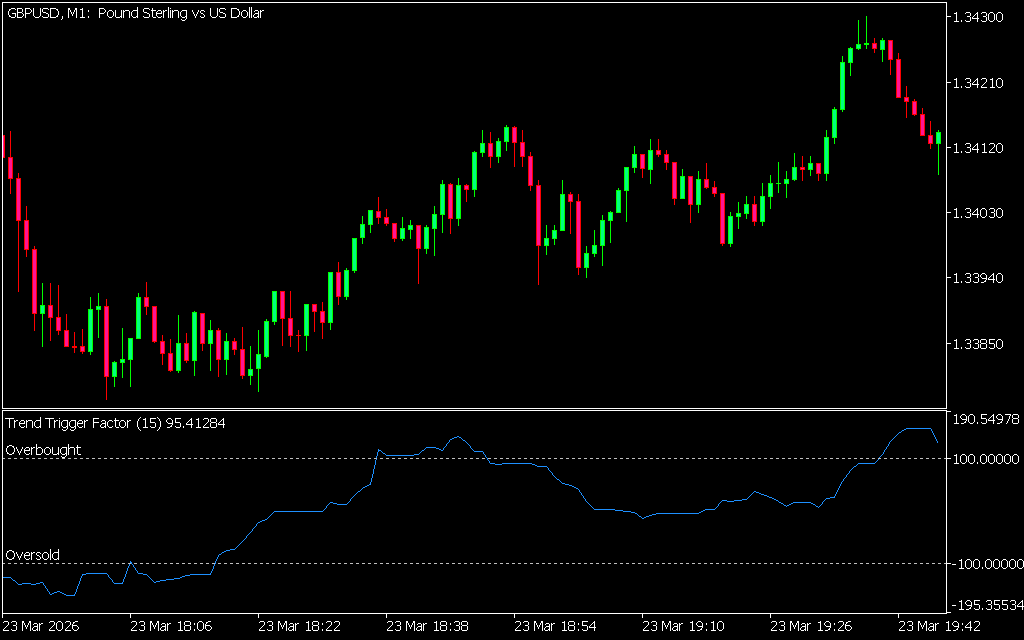The height and width of the screenshot is (640, 1024).
Task: Click the -195.35534 indicator minimum label
Action: [x=985, y=606]
